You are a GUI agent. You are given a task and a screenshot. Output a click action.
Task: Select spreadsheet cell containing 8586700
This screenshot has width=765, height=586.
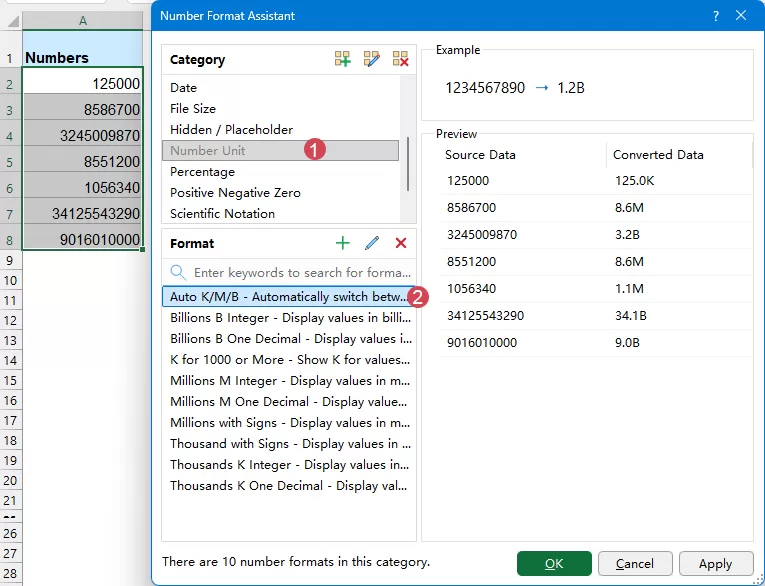(82, 106)
